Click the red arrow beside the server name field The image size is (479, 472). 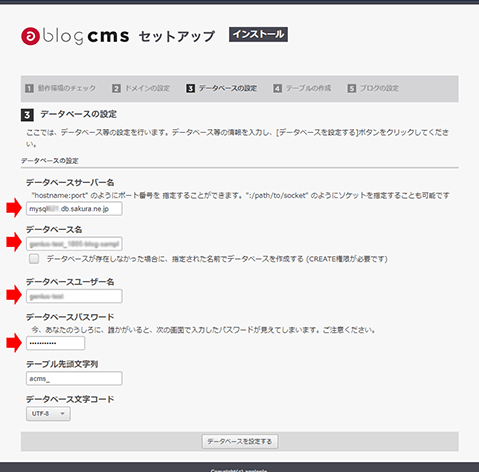click(14, 208)
